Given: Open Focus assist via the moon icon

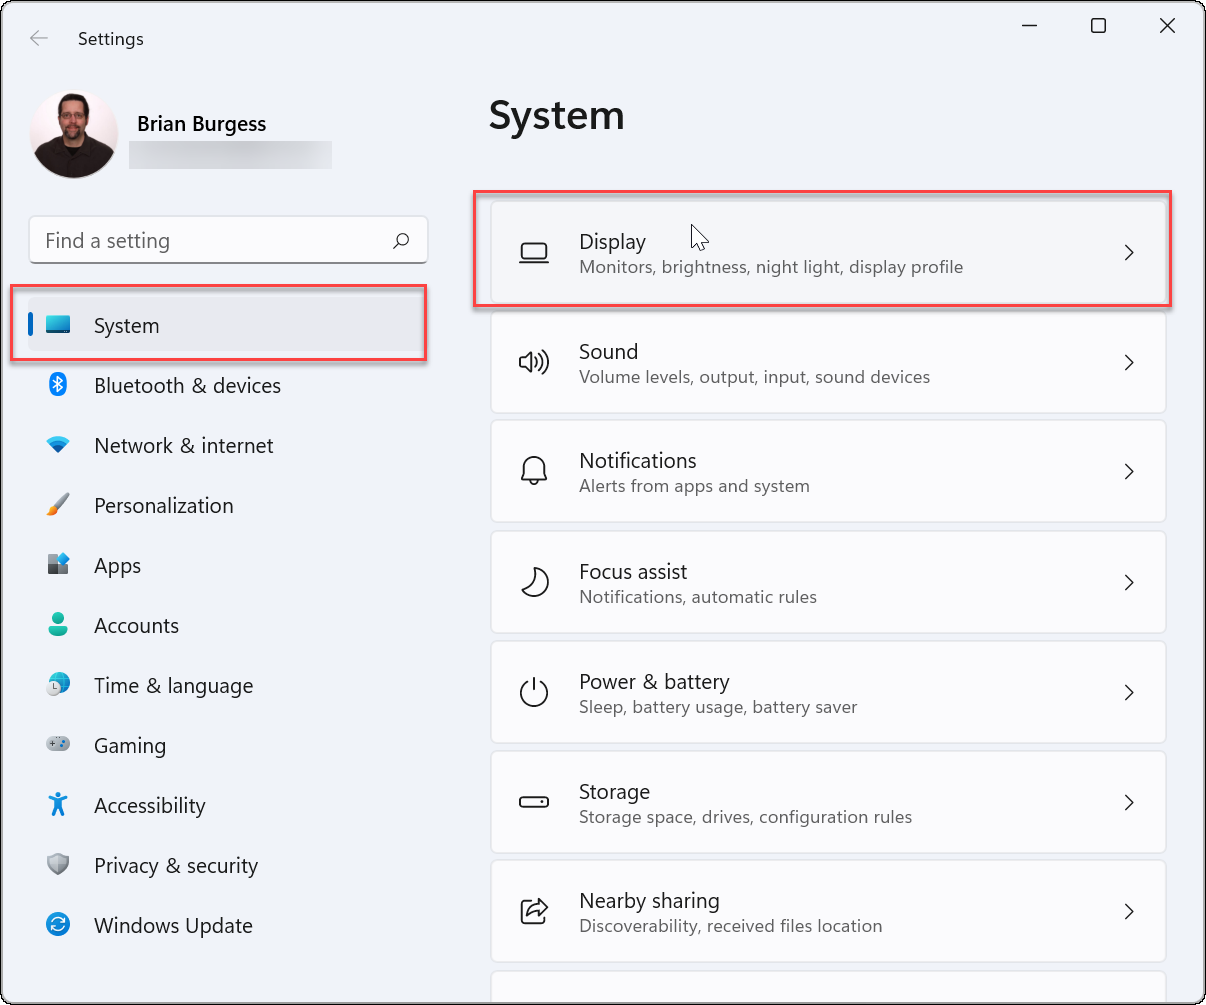Looking at the screenshot, I should 534,582.
